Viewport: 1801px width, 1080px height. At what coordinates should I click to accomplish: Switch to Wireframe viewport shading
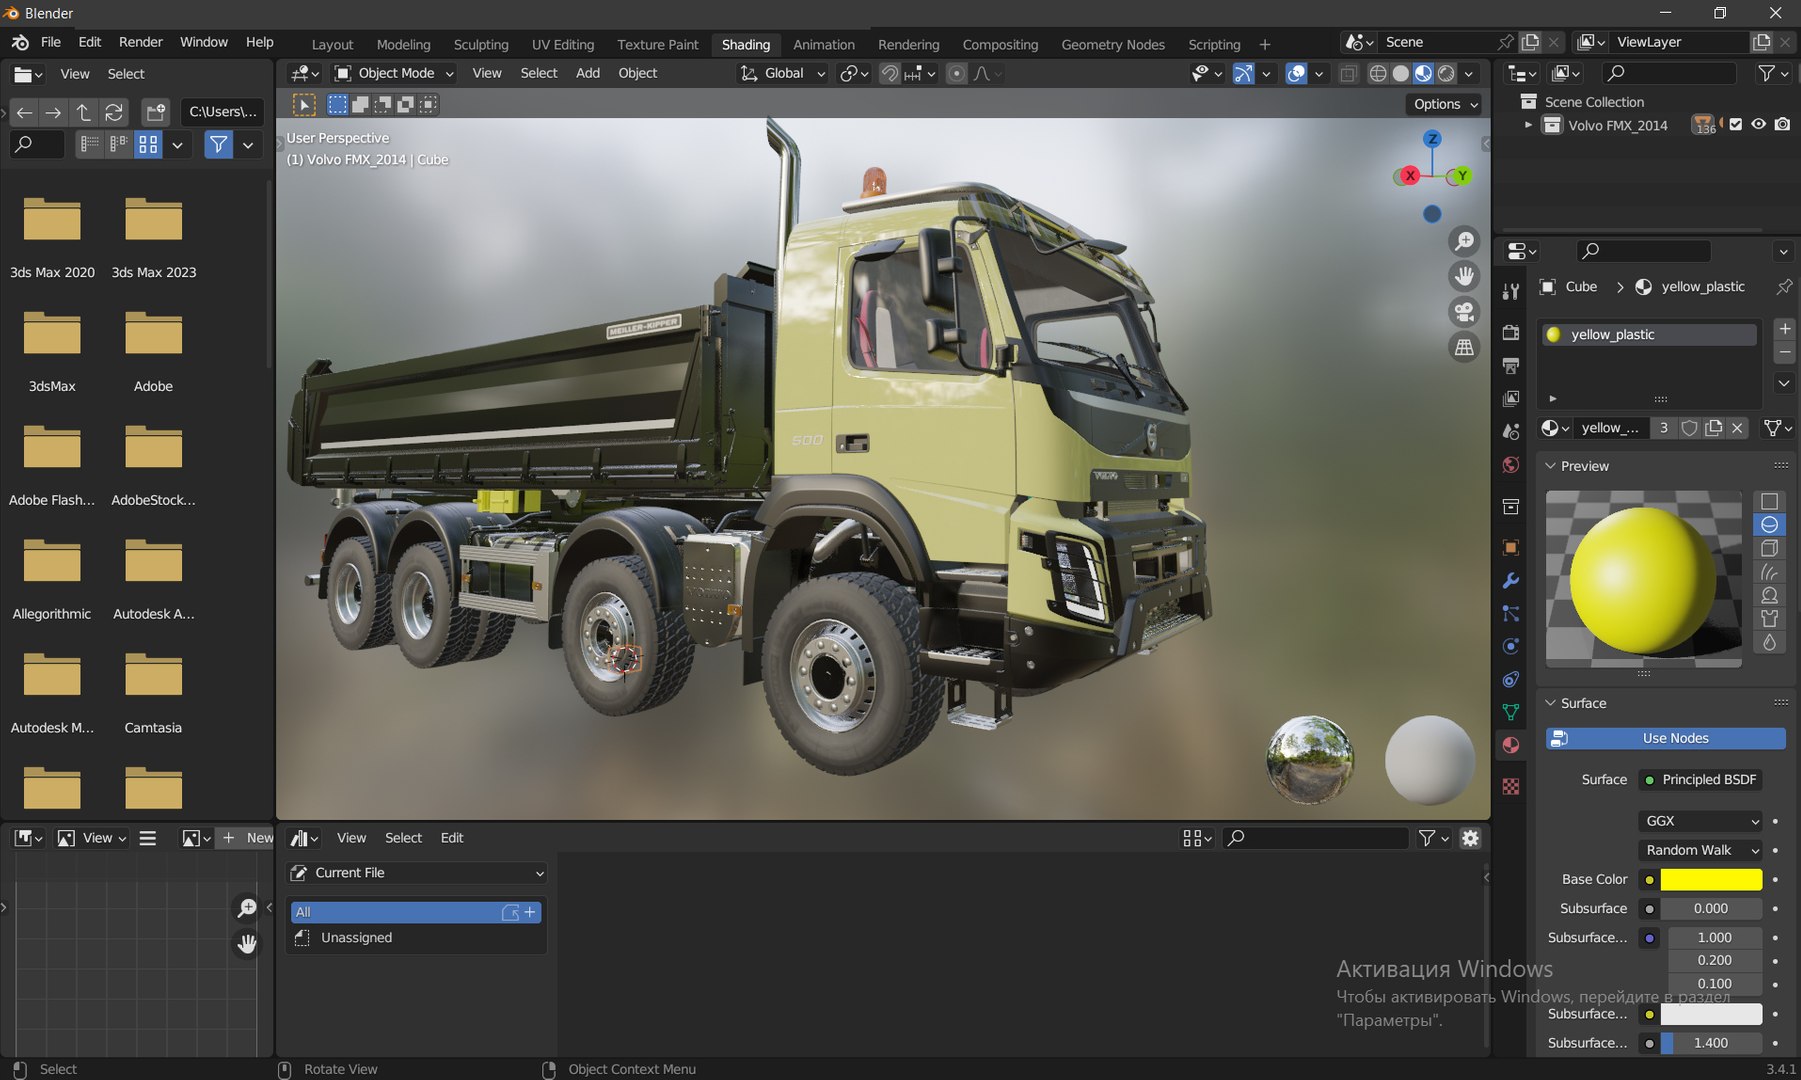tap(1377, 73)
